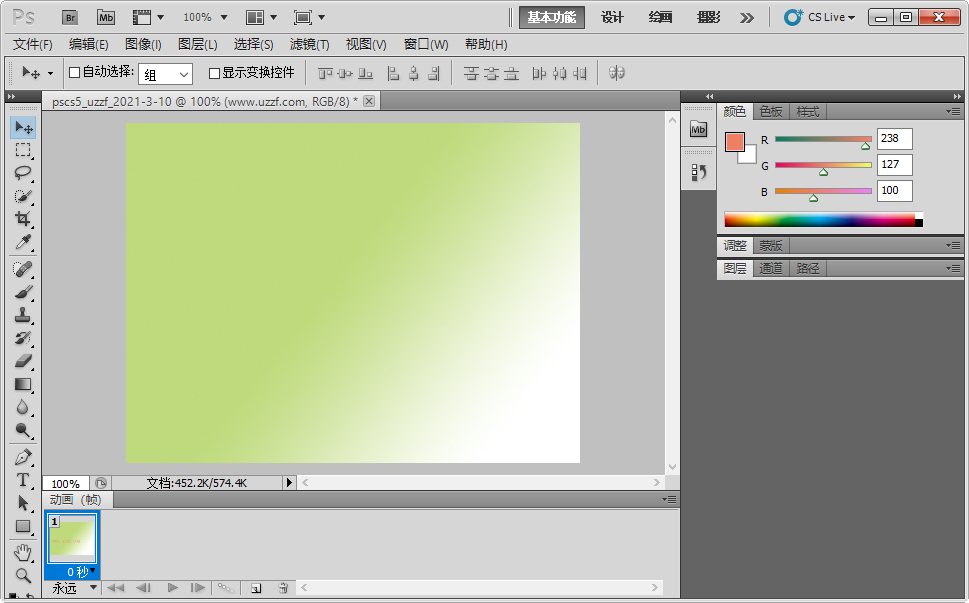Switch to the 通道 tab
969x603 pixels.
[x=770, y=268]
